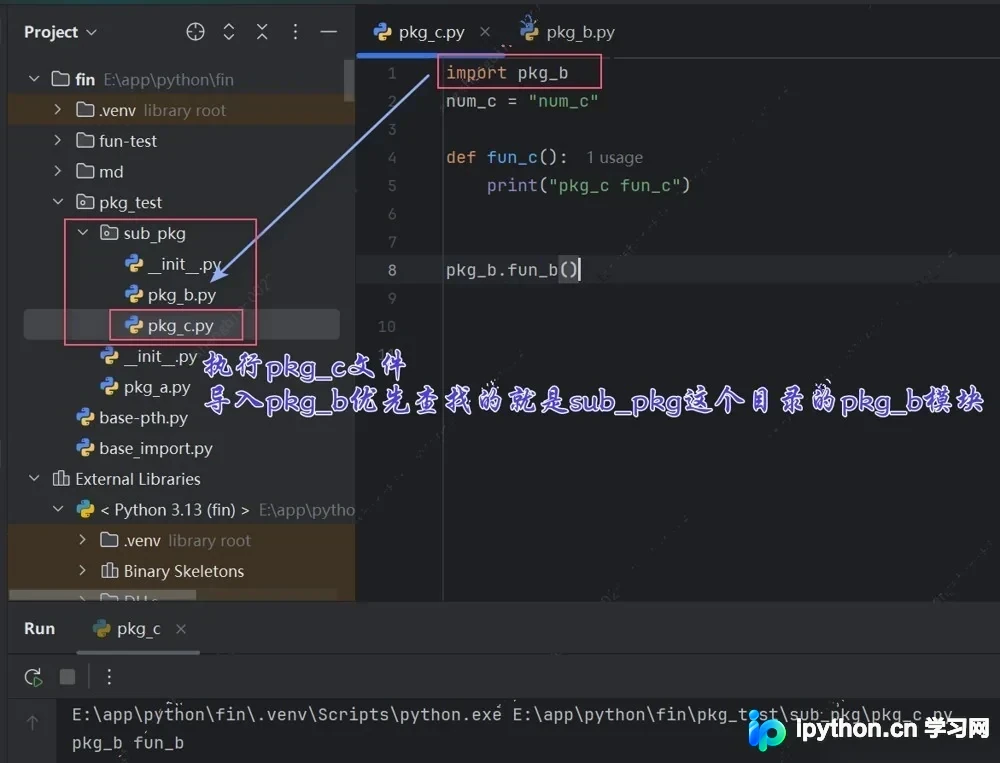Switch to the pkg_c.py editor tab
The image size is (1000, 763).
(x=431, y=32)
